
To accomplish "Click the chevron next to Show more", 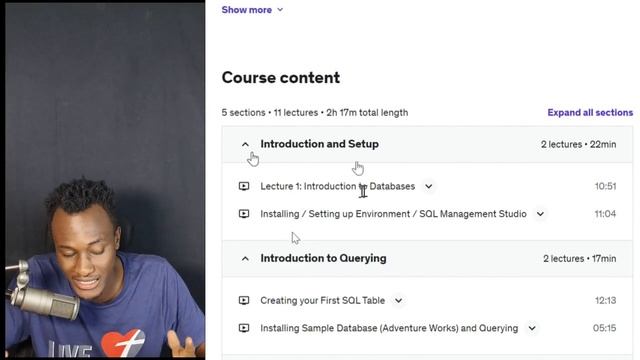I will coord(280,10).
